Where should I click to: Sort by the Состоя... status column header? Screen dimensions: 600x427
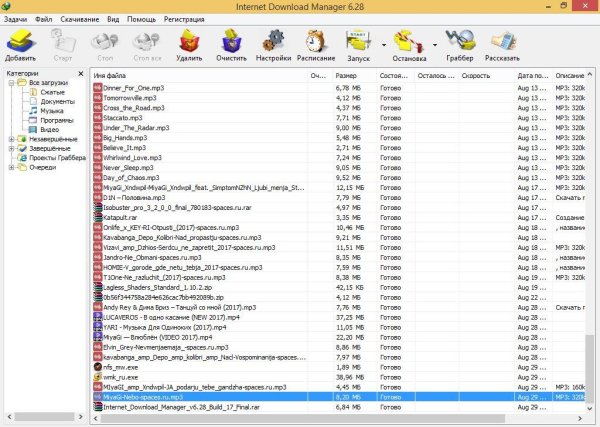point(396,76)
